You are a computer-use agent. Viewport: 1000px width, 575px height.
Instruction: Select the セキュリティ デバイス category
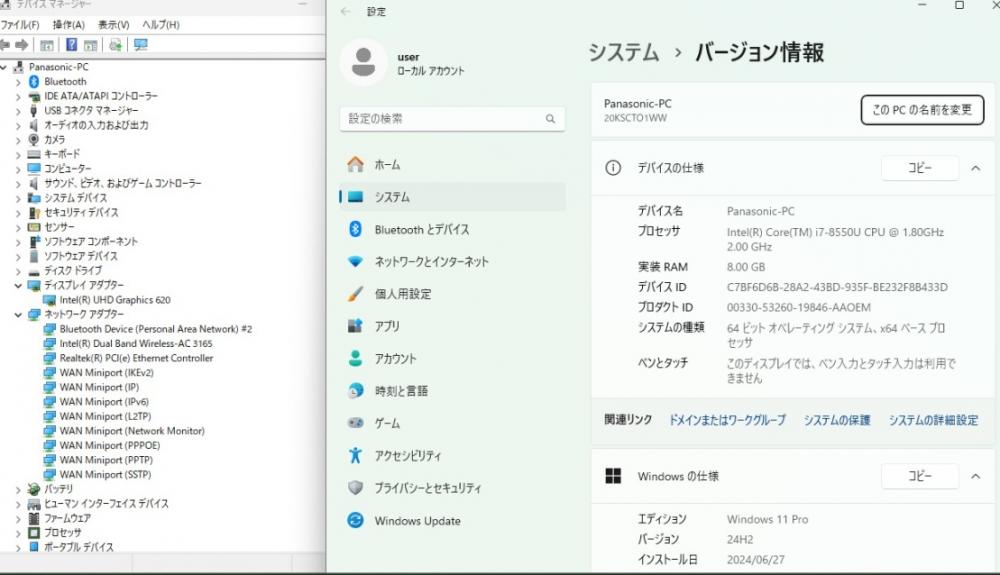coord(81,212)
